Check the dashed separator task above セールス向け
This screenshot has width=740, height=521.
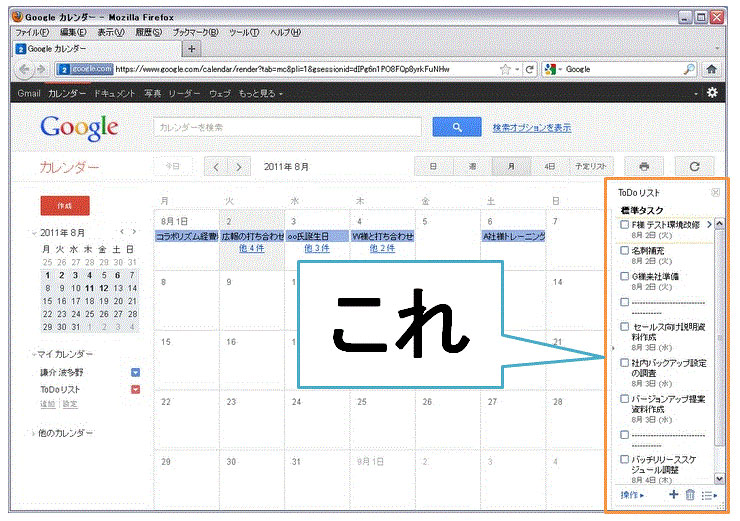tap(624, 302)
